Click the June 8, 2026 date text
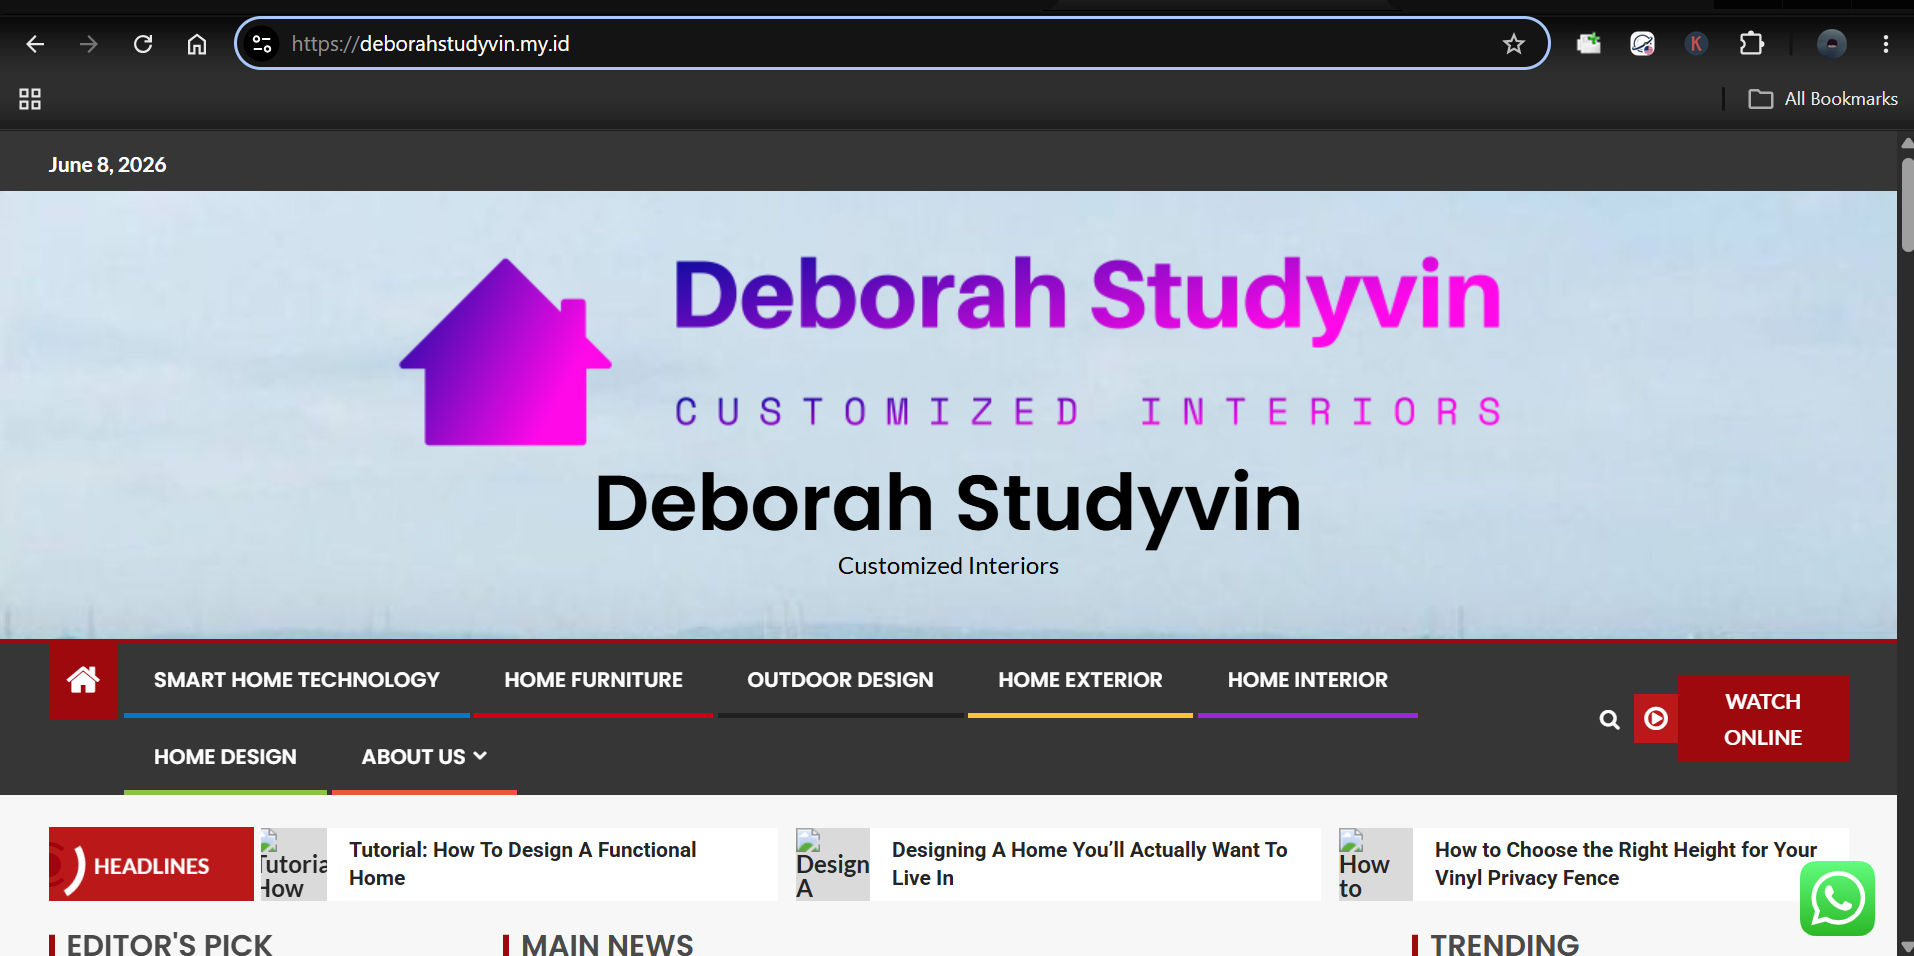Viewport: 1914px width, 956px height. click(107, 165)
